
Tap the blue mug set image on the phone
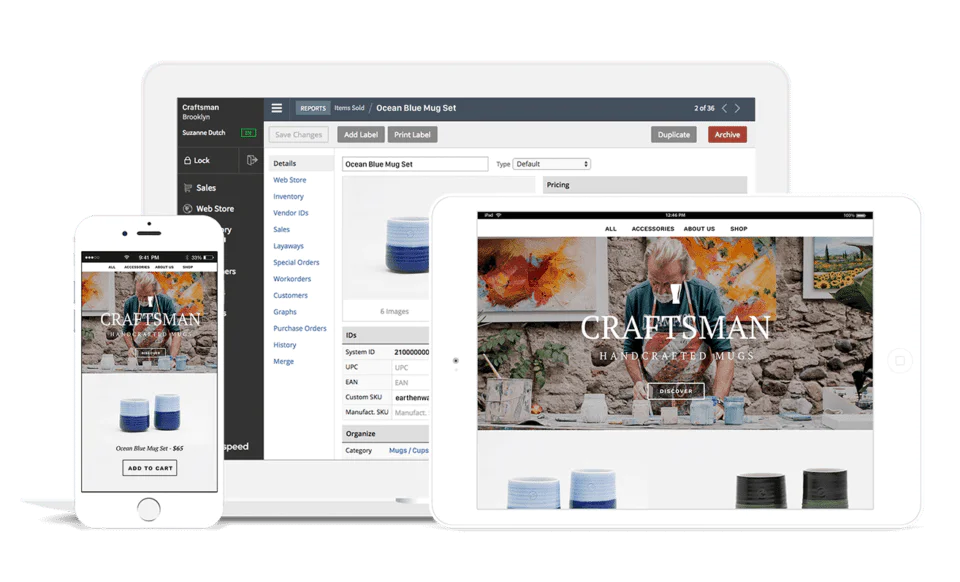(x=150, y=412)
